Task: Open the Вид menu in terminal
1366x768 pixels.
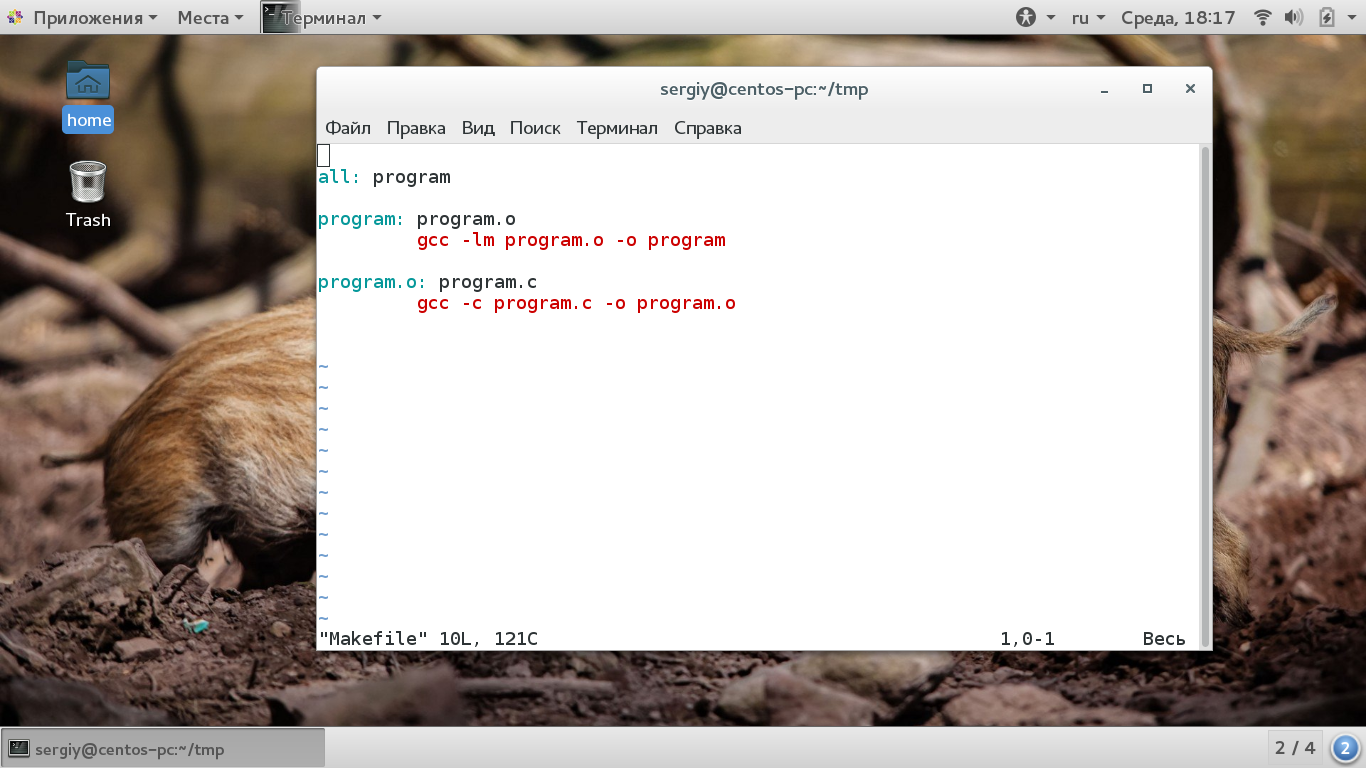Action: (478, 128)
